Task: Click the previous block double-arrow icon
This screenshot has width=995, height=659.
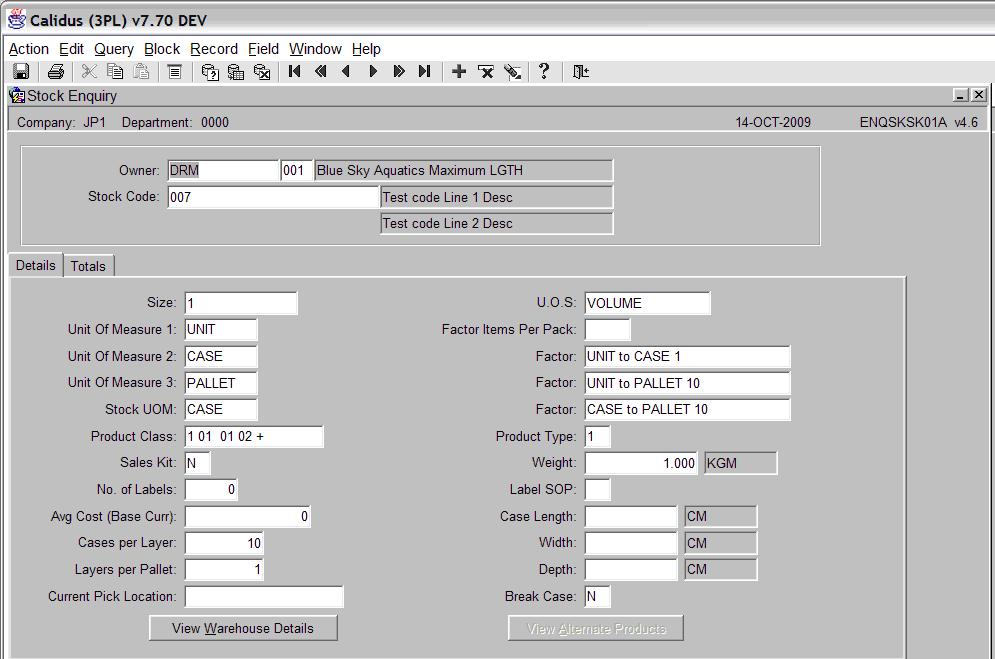Action: [320, 72]
